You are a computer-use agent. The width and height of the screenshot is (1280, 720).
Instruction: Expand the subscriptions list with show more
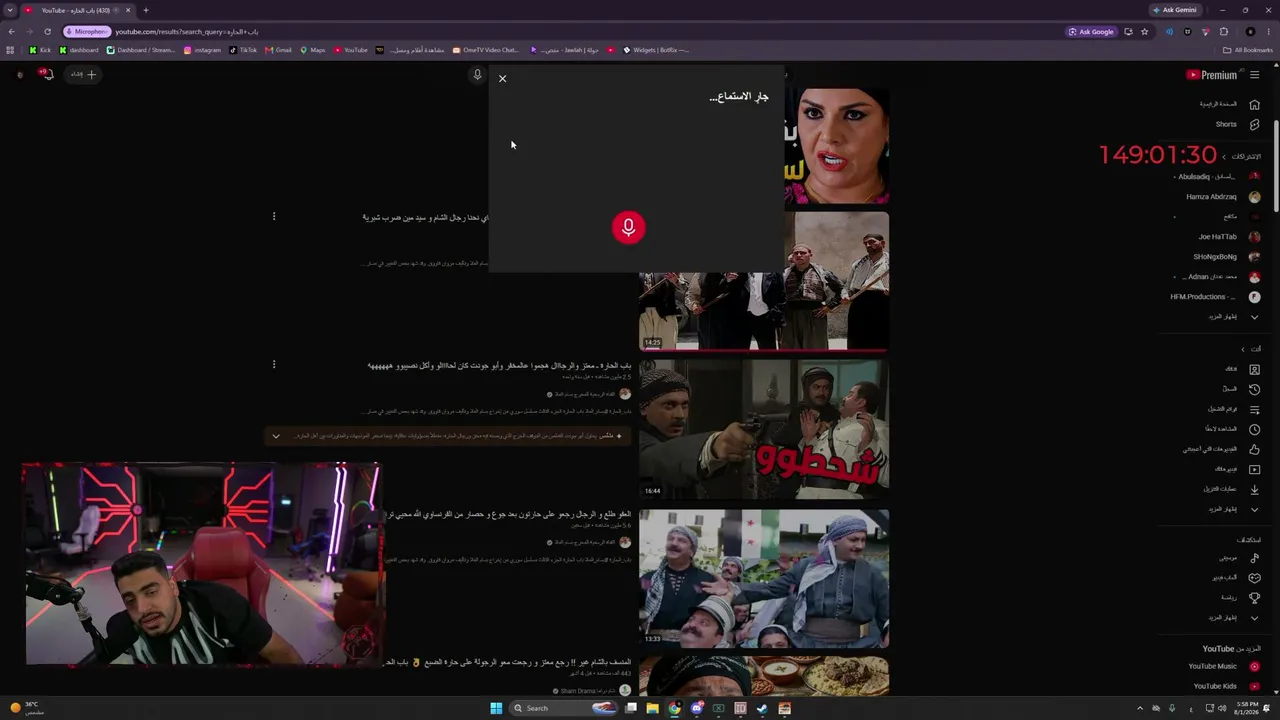1234,317
